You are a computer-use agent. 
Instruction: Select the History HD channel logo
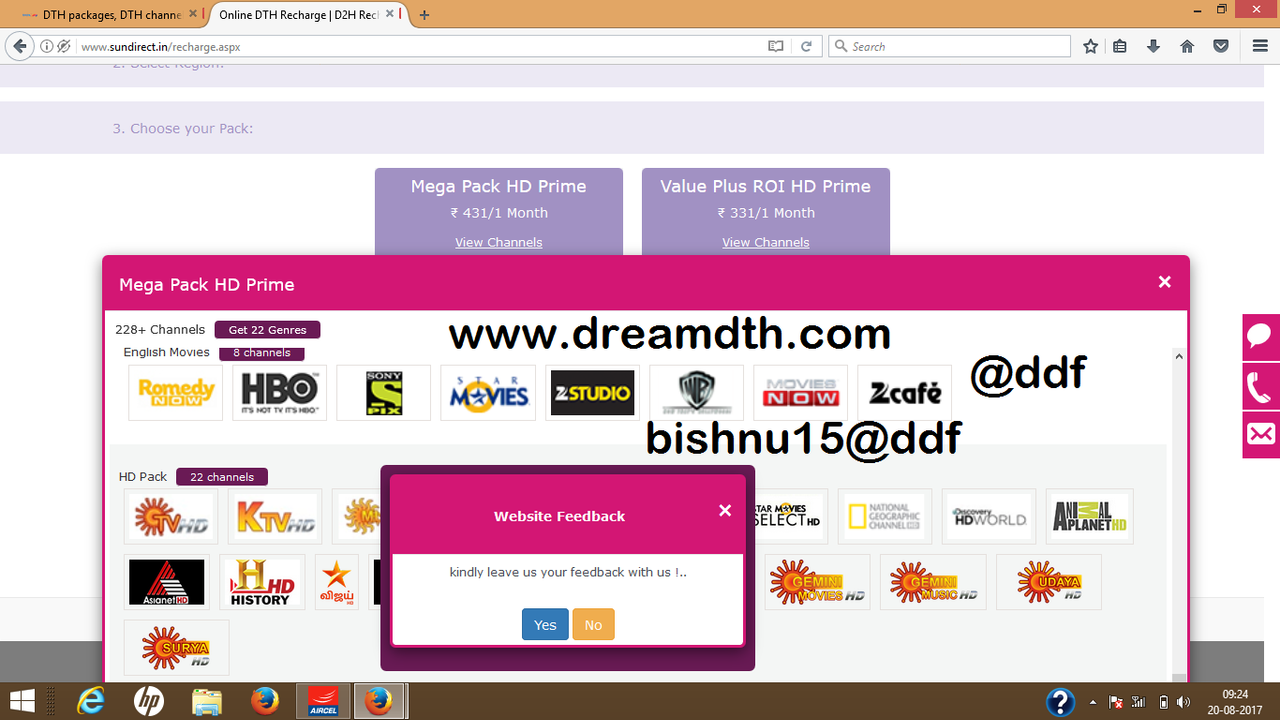click(x=262, y=581)
